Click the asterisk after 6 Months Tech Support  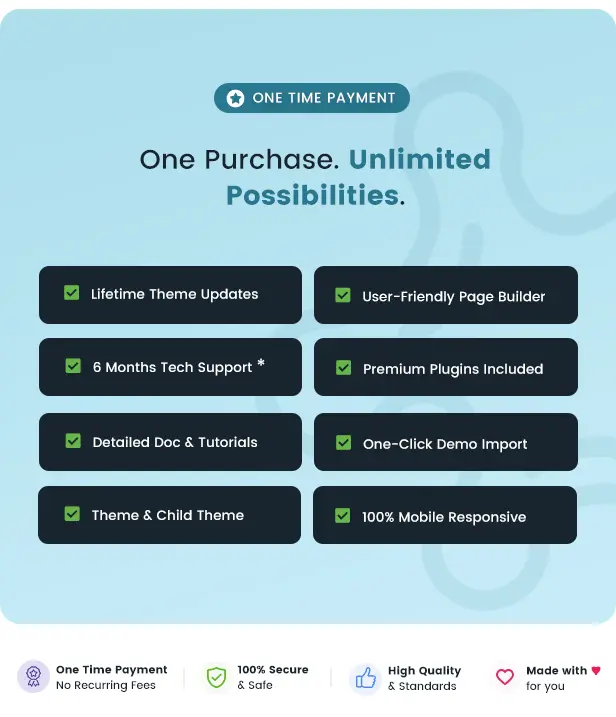pyautogui.click(x=261, y=363)
